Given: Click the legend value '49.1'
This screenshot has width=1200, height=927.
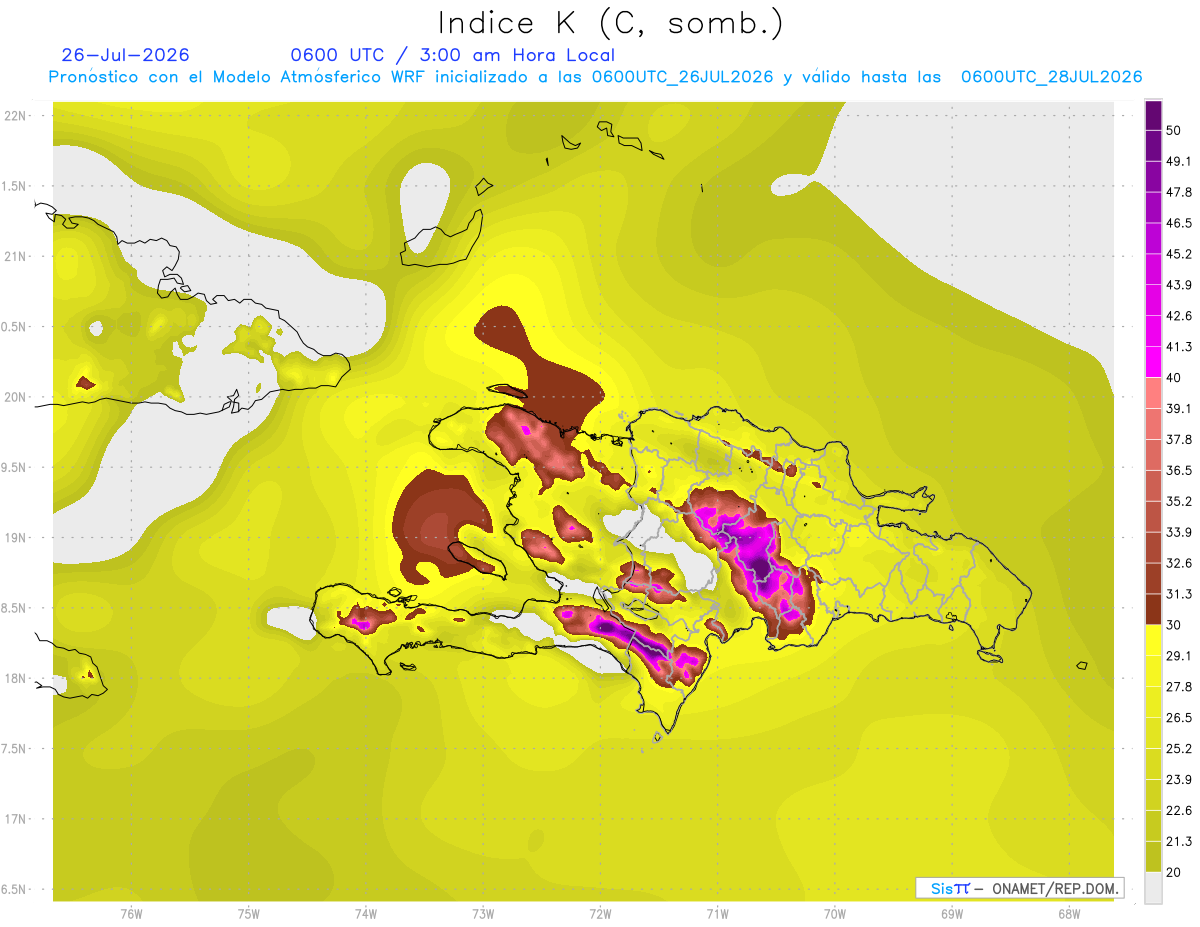Looking at the screenshot, I should point(1179,161).
